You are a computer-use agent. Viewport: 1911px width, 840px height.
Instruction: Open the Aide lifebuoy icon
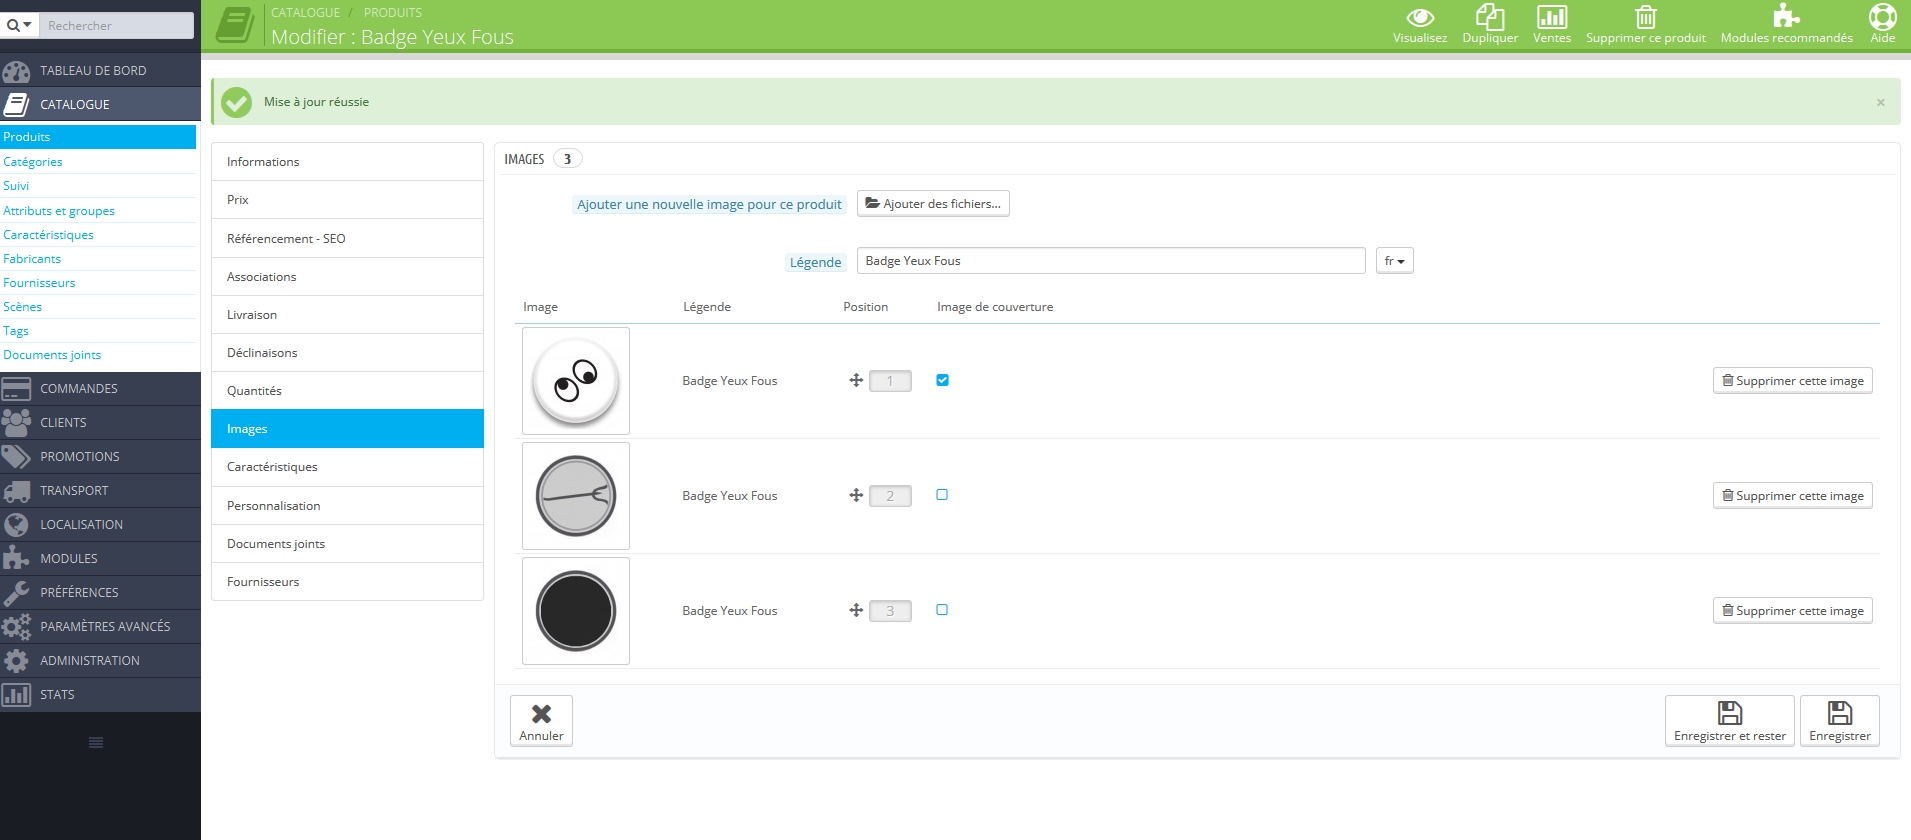pos(1883,16)
